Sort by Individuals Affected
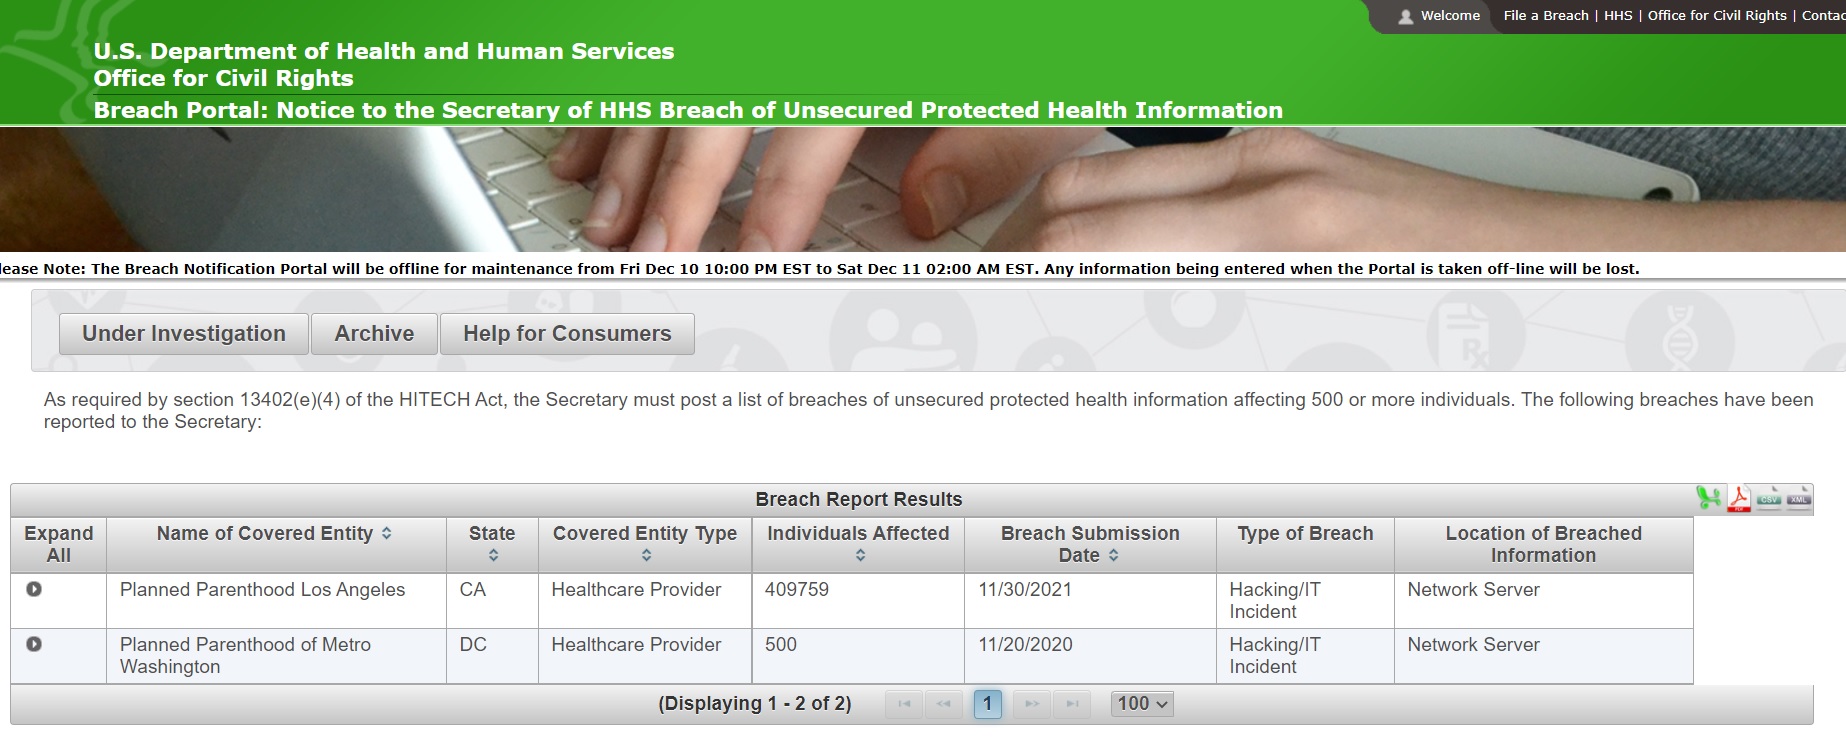The width and height of the screenshot is (1846, 738). pyautogui.click(x=860, y=556)
